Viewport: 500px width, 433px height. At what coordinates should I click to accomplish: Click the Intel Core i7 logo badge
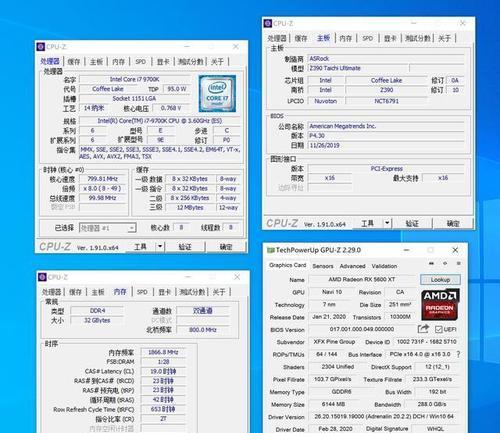click(x=217, y=93)
